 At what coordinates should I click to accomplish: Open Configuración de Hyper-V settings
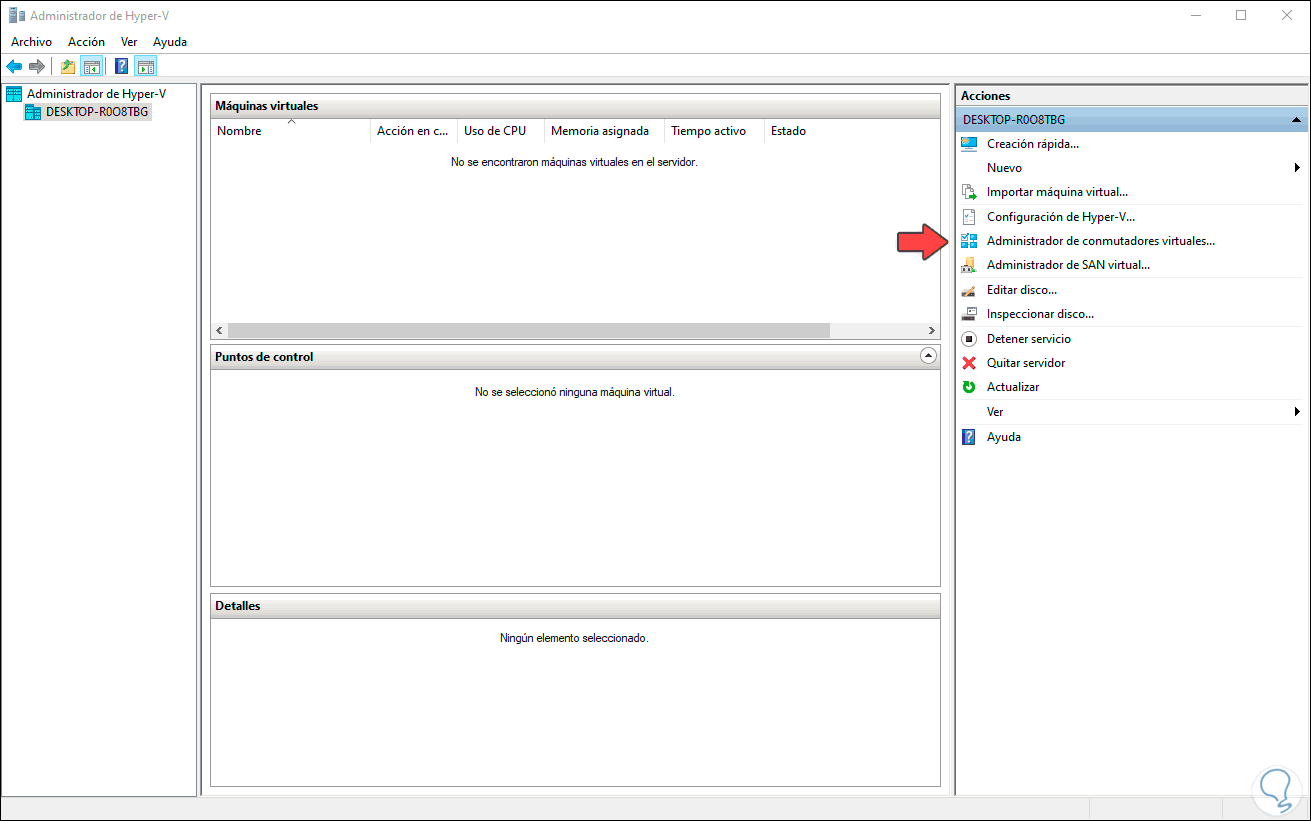click(1060, 216)
